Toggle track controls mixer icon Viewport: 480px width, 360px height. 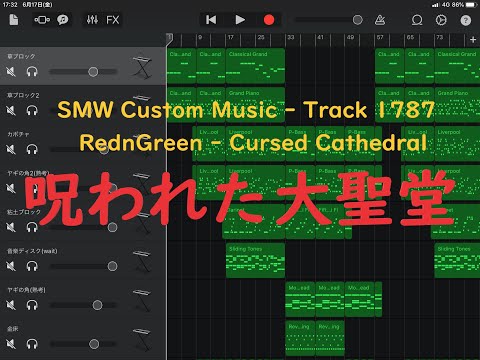pos(92,20)
